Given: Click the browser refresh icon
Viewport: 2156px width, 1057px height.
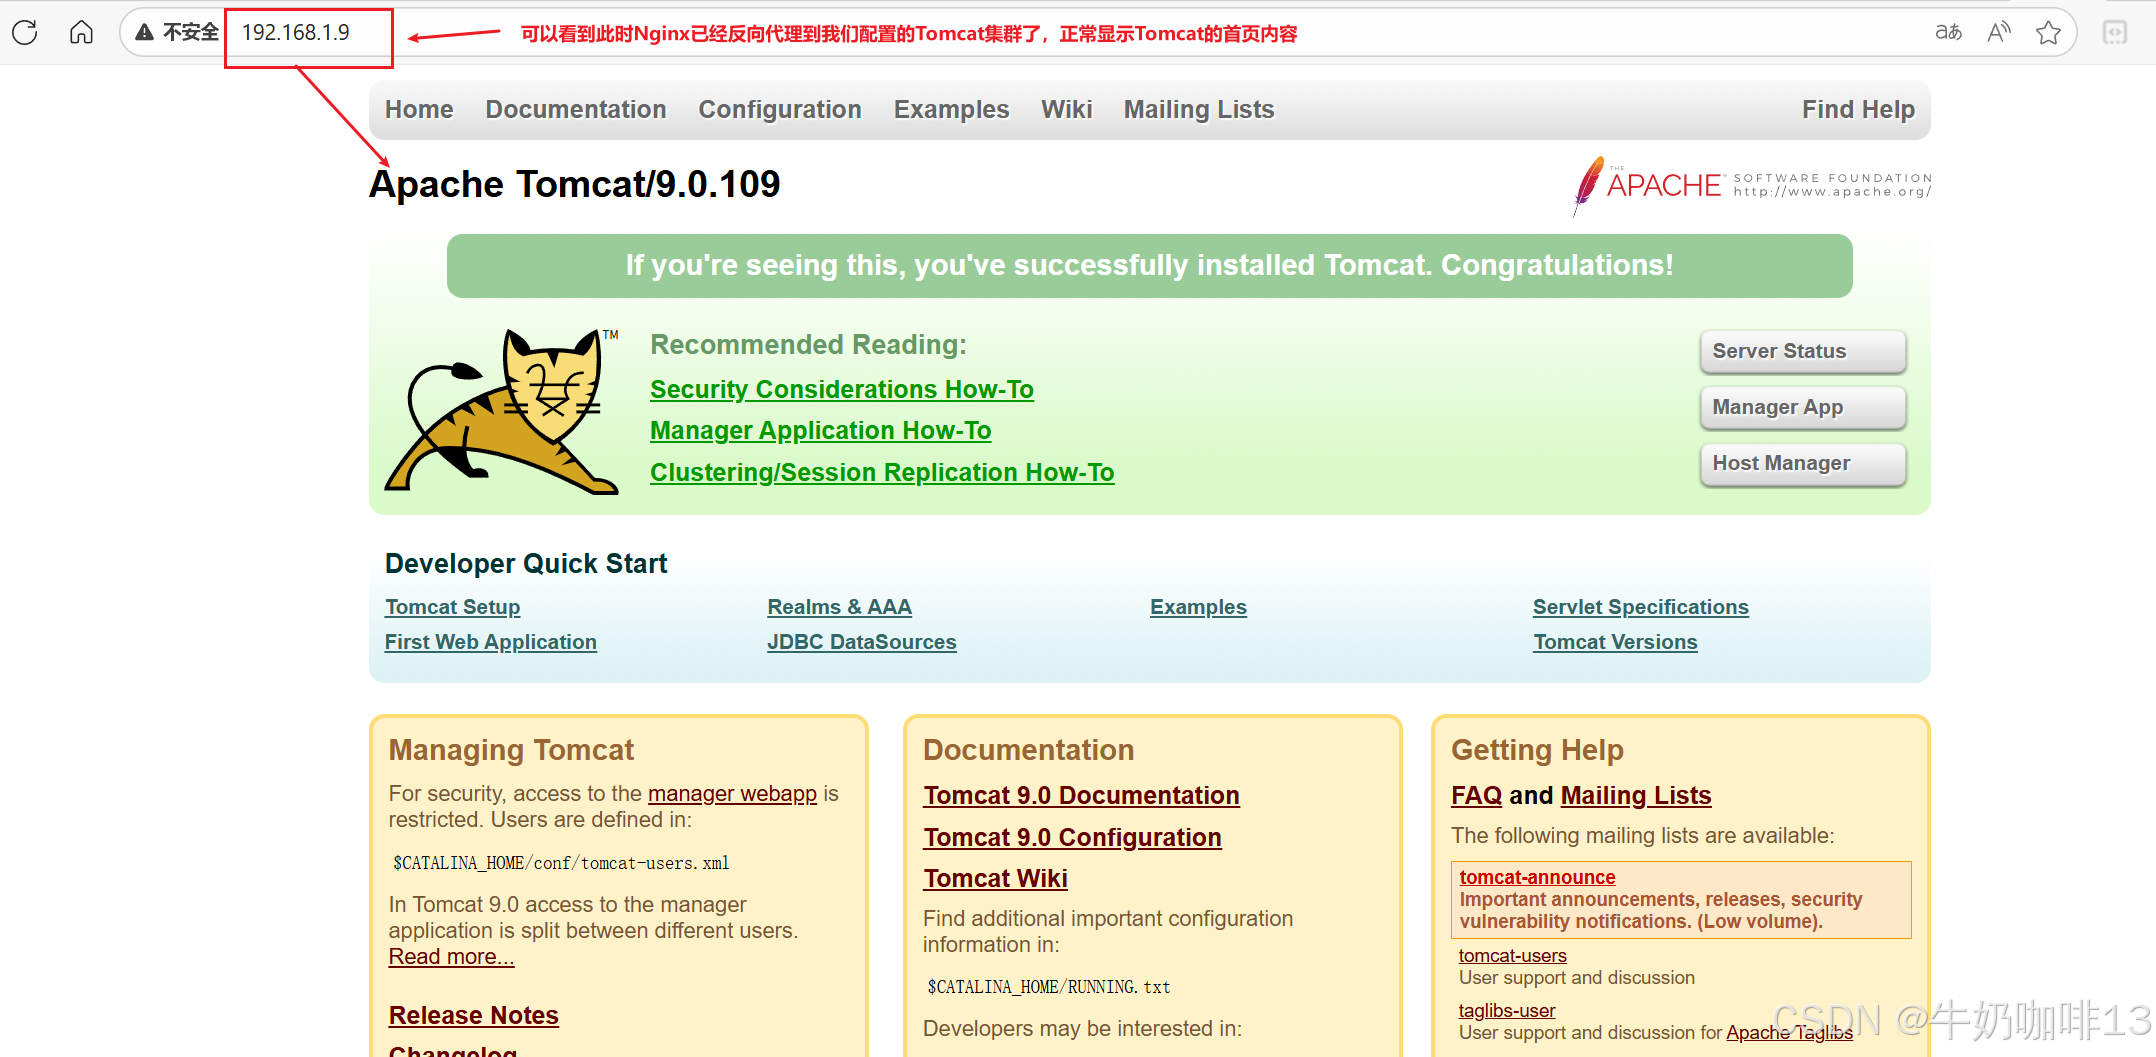Looking at the screenshot, I should [25, 32].
